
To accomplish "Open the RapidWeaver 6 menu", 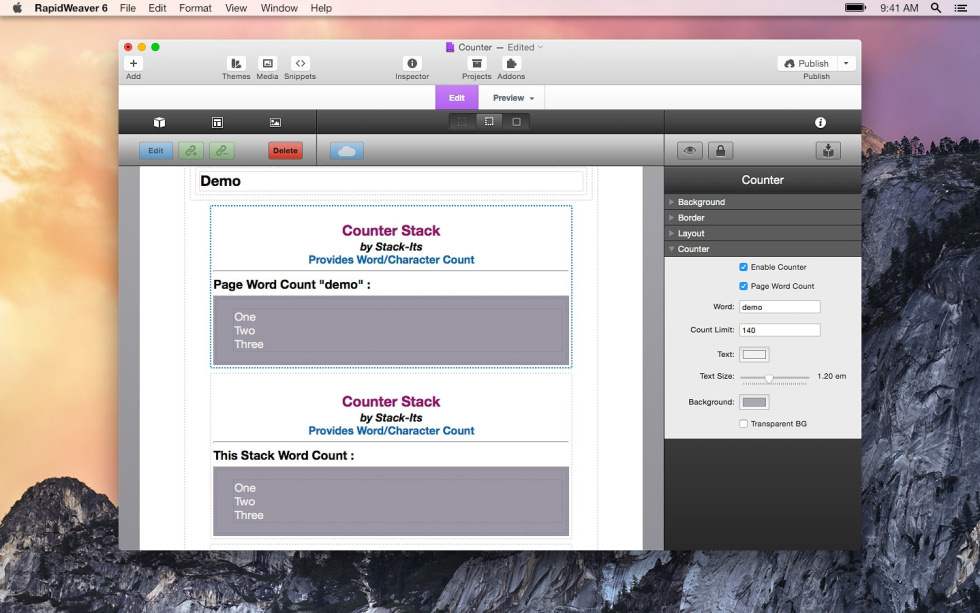I will point(71,8).
